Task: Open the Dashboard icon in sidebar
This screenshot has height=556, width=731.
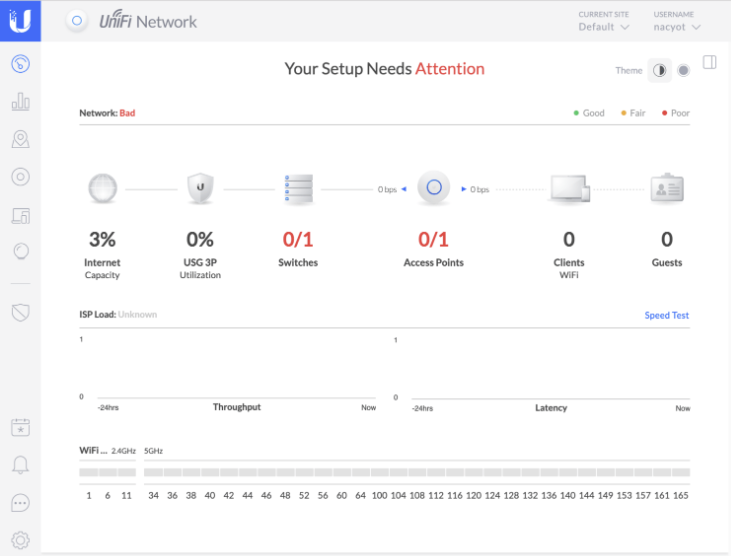Action: (x=21, y=63)
